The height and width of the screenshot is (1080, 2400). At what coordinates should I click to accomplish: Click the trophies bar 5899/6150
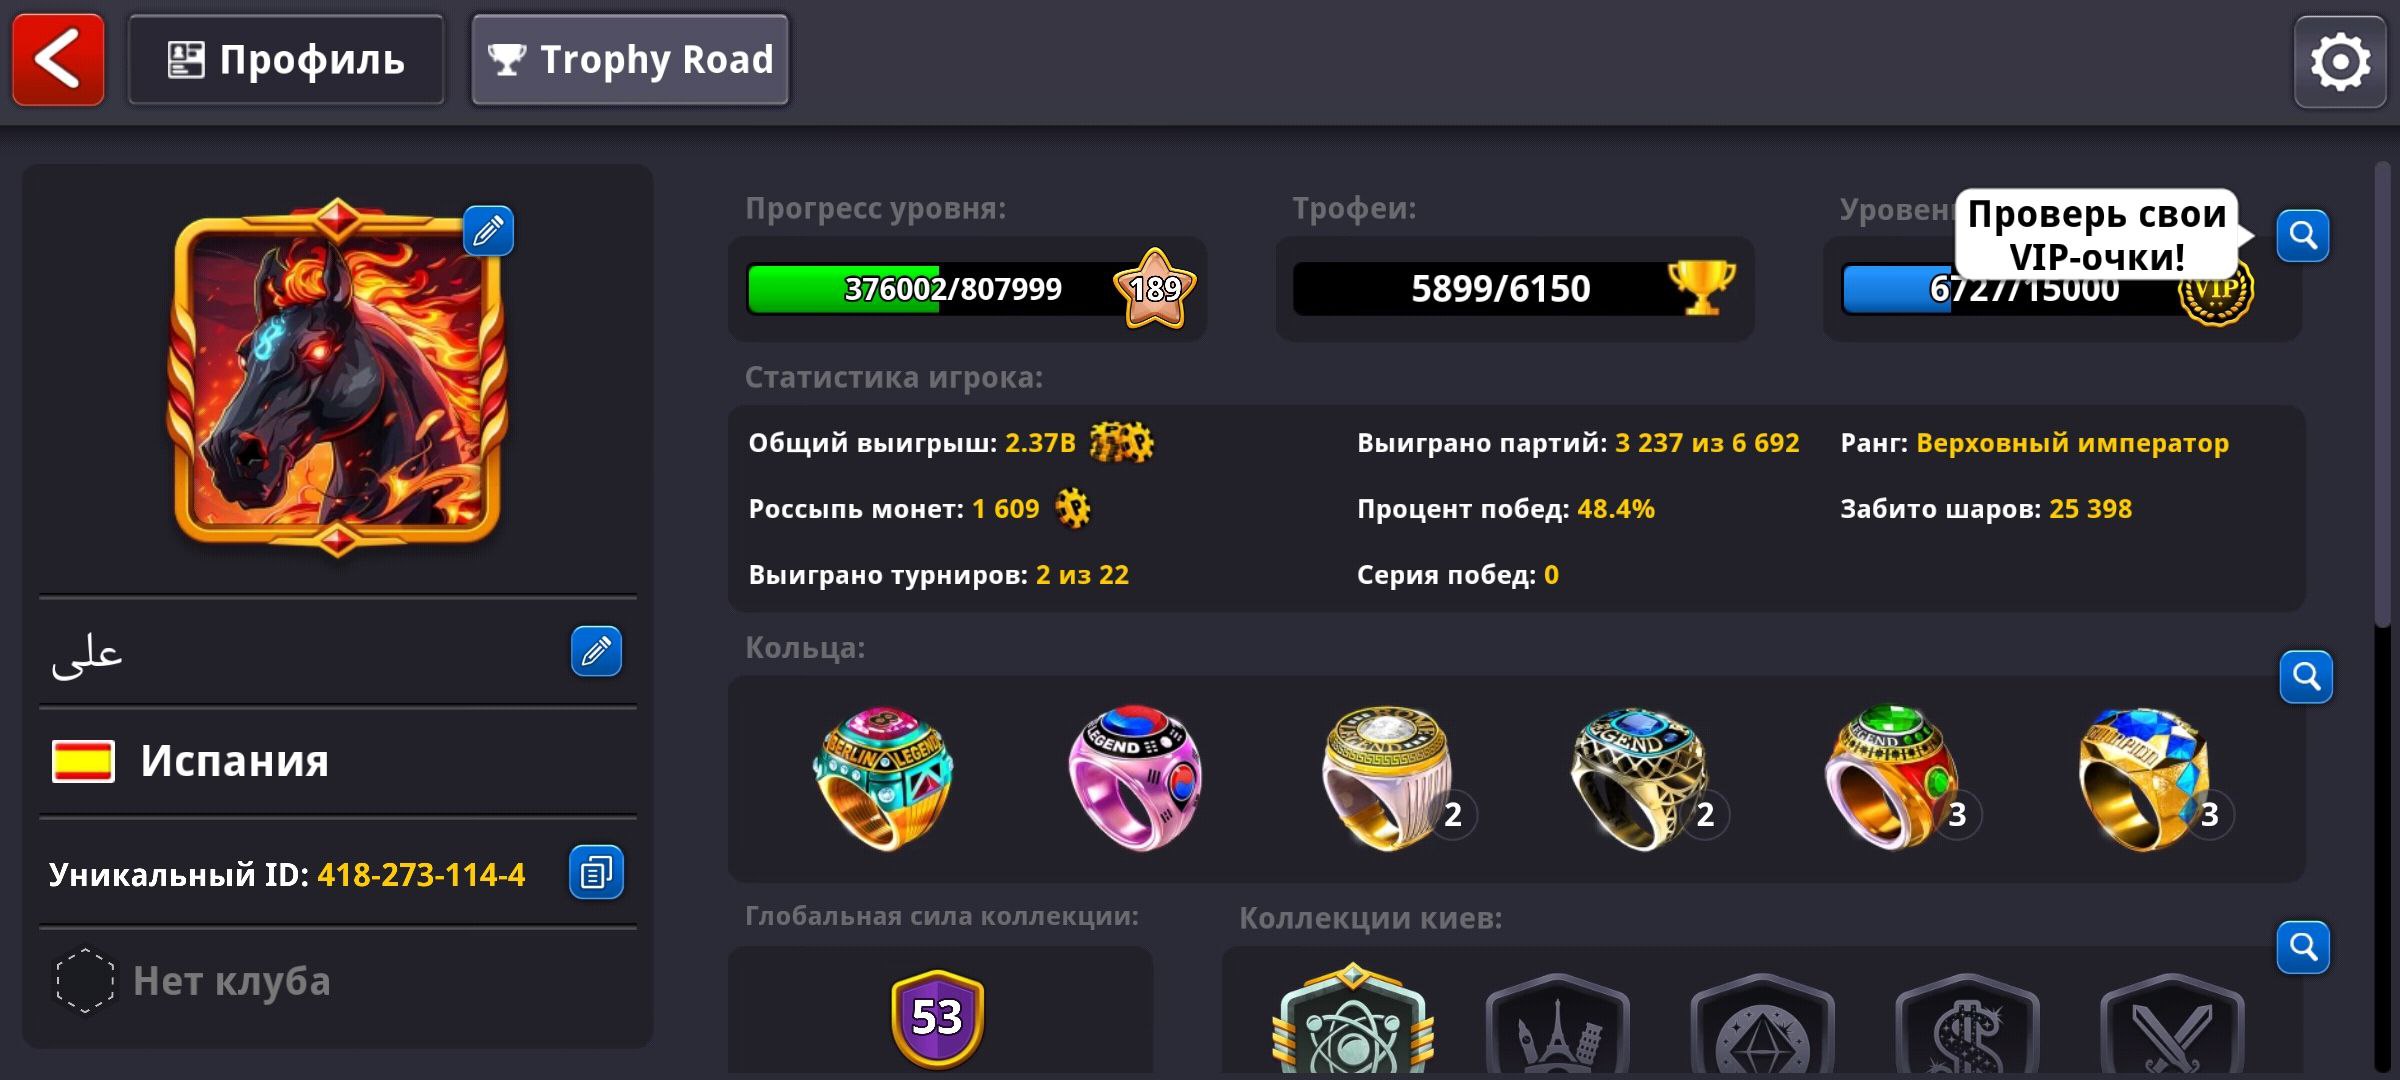click(x=1514, y=289)
